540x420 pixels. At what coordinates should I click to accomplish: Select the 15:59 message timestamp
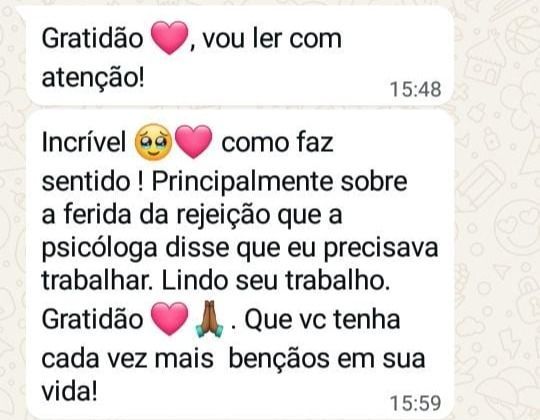(415, 403)
